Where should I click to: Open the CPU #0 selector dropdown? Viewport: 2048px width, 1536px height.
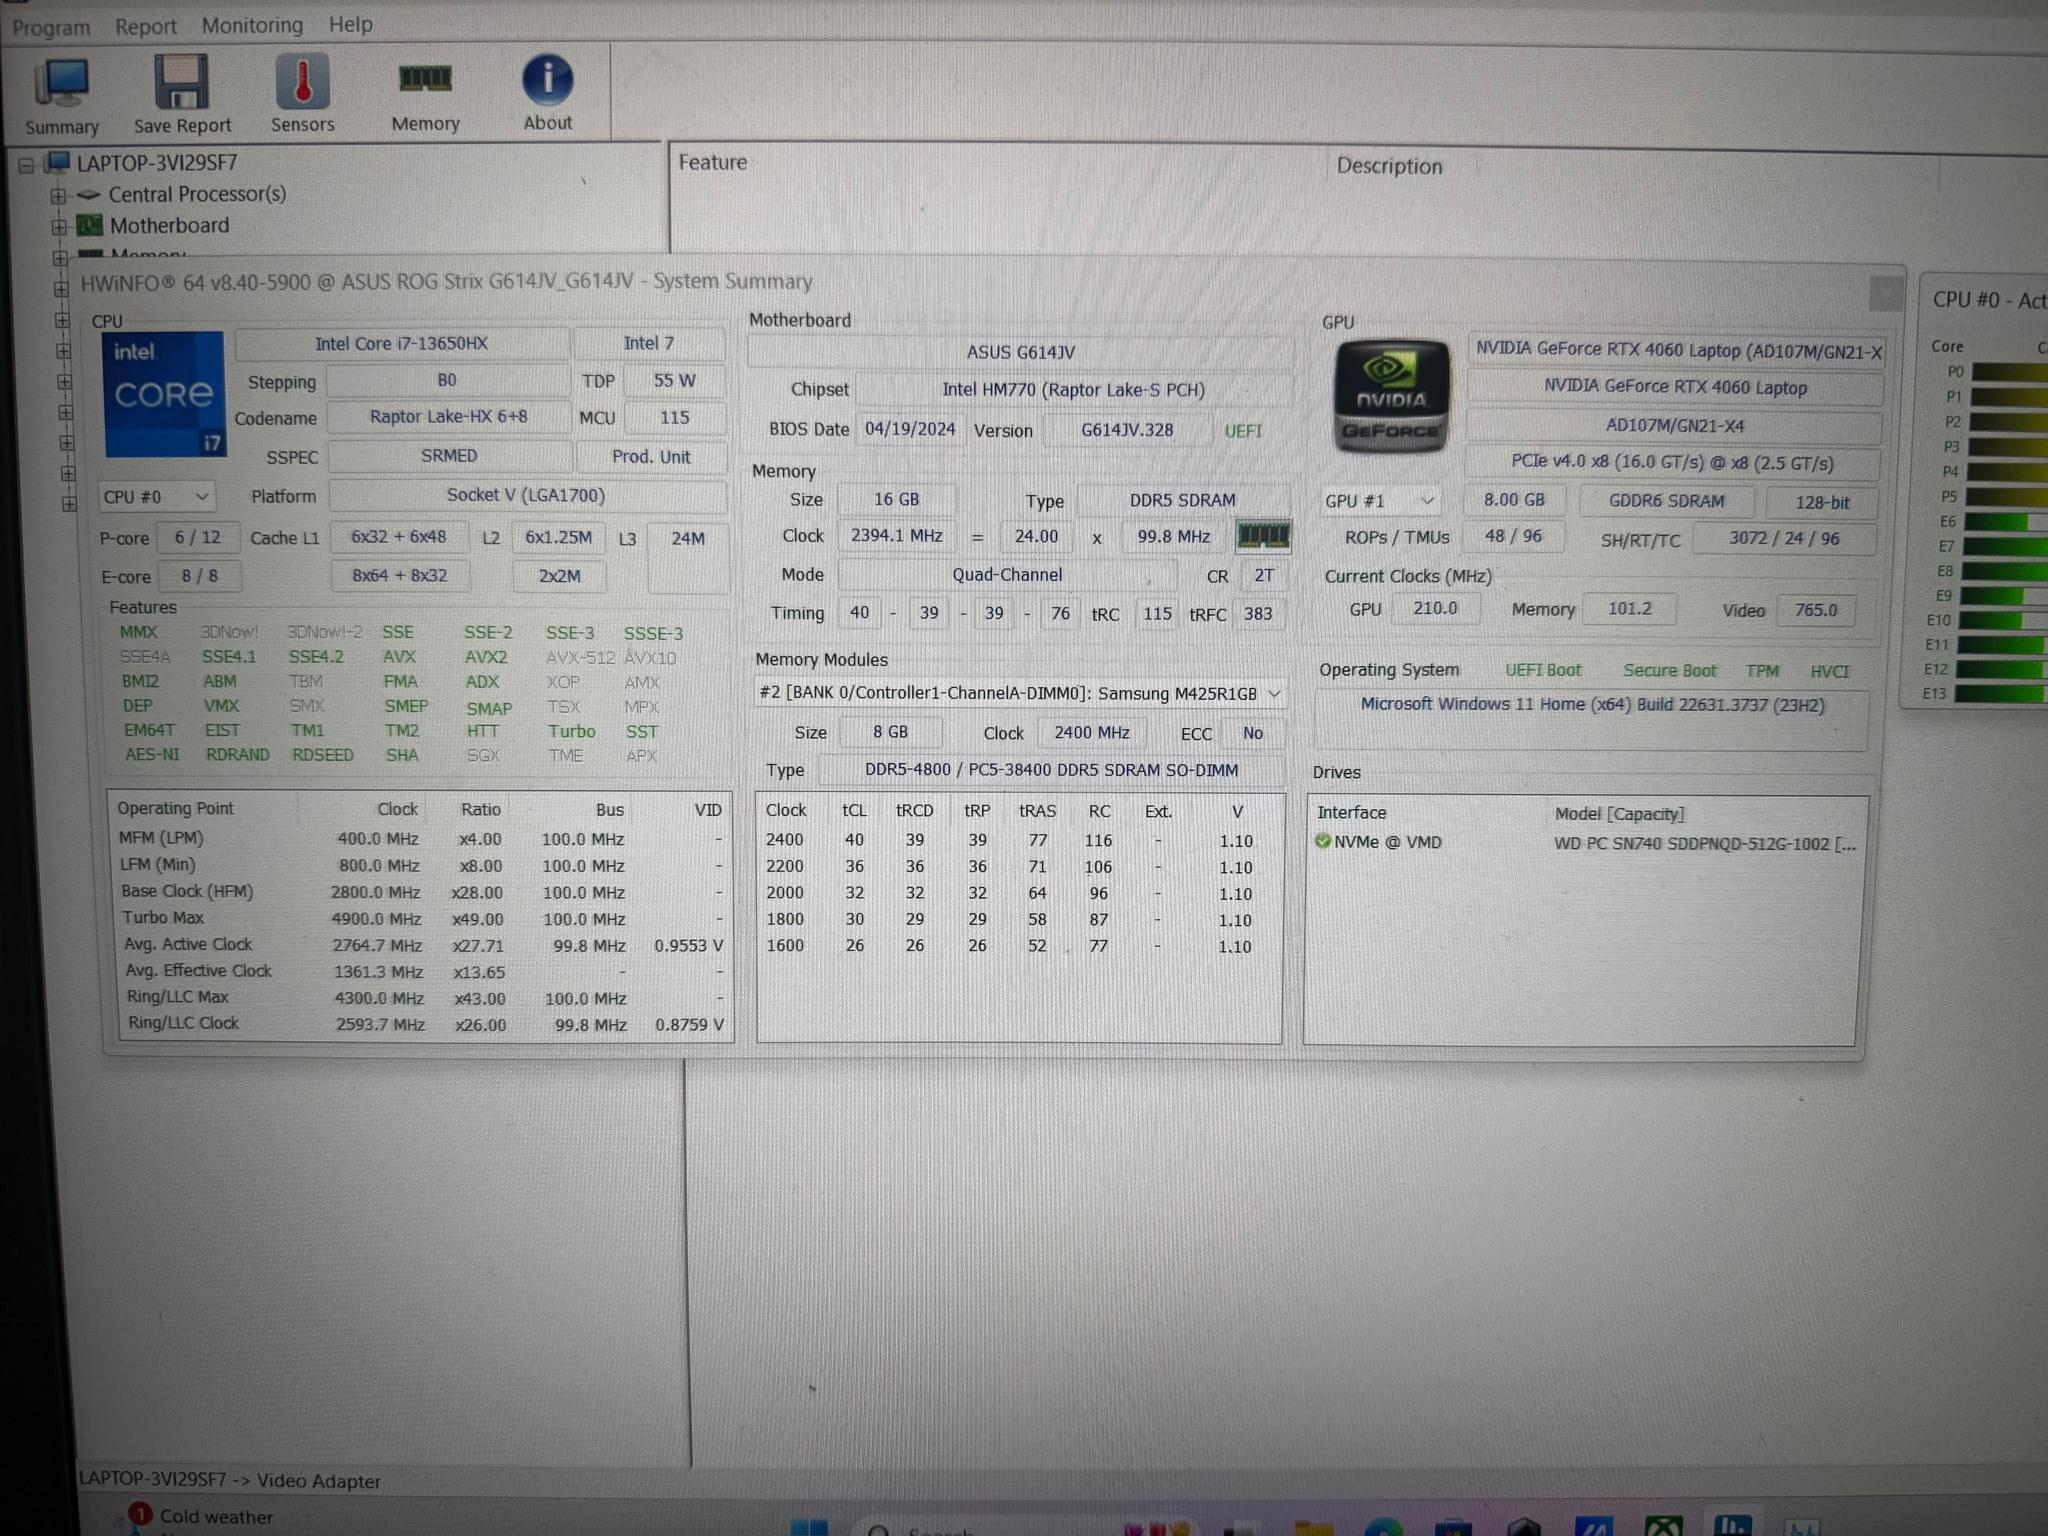156,497
